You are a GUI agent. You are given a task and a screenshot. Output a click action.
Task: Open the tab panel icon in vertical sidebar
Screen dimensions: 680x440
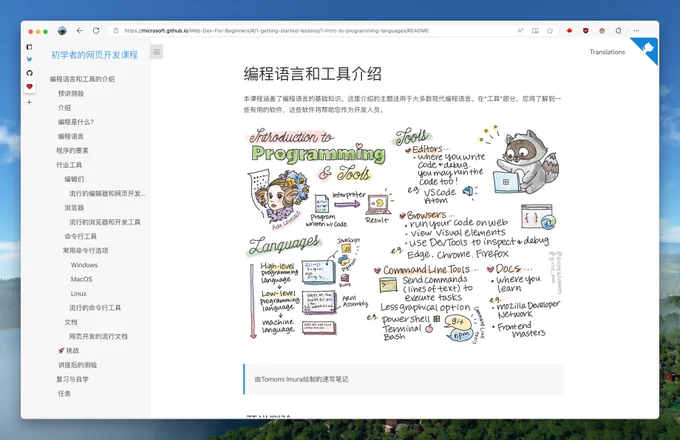click(29, 47)
